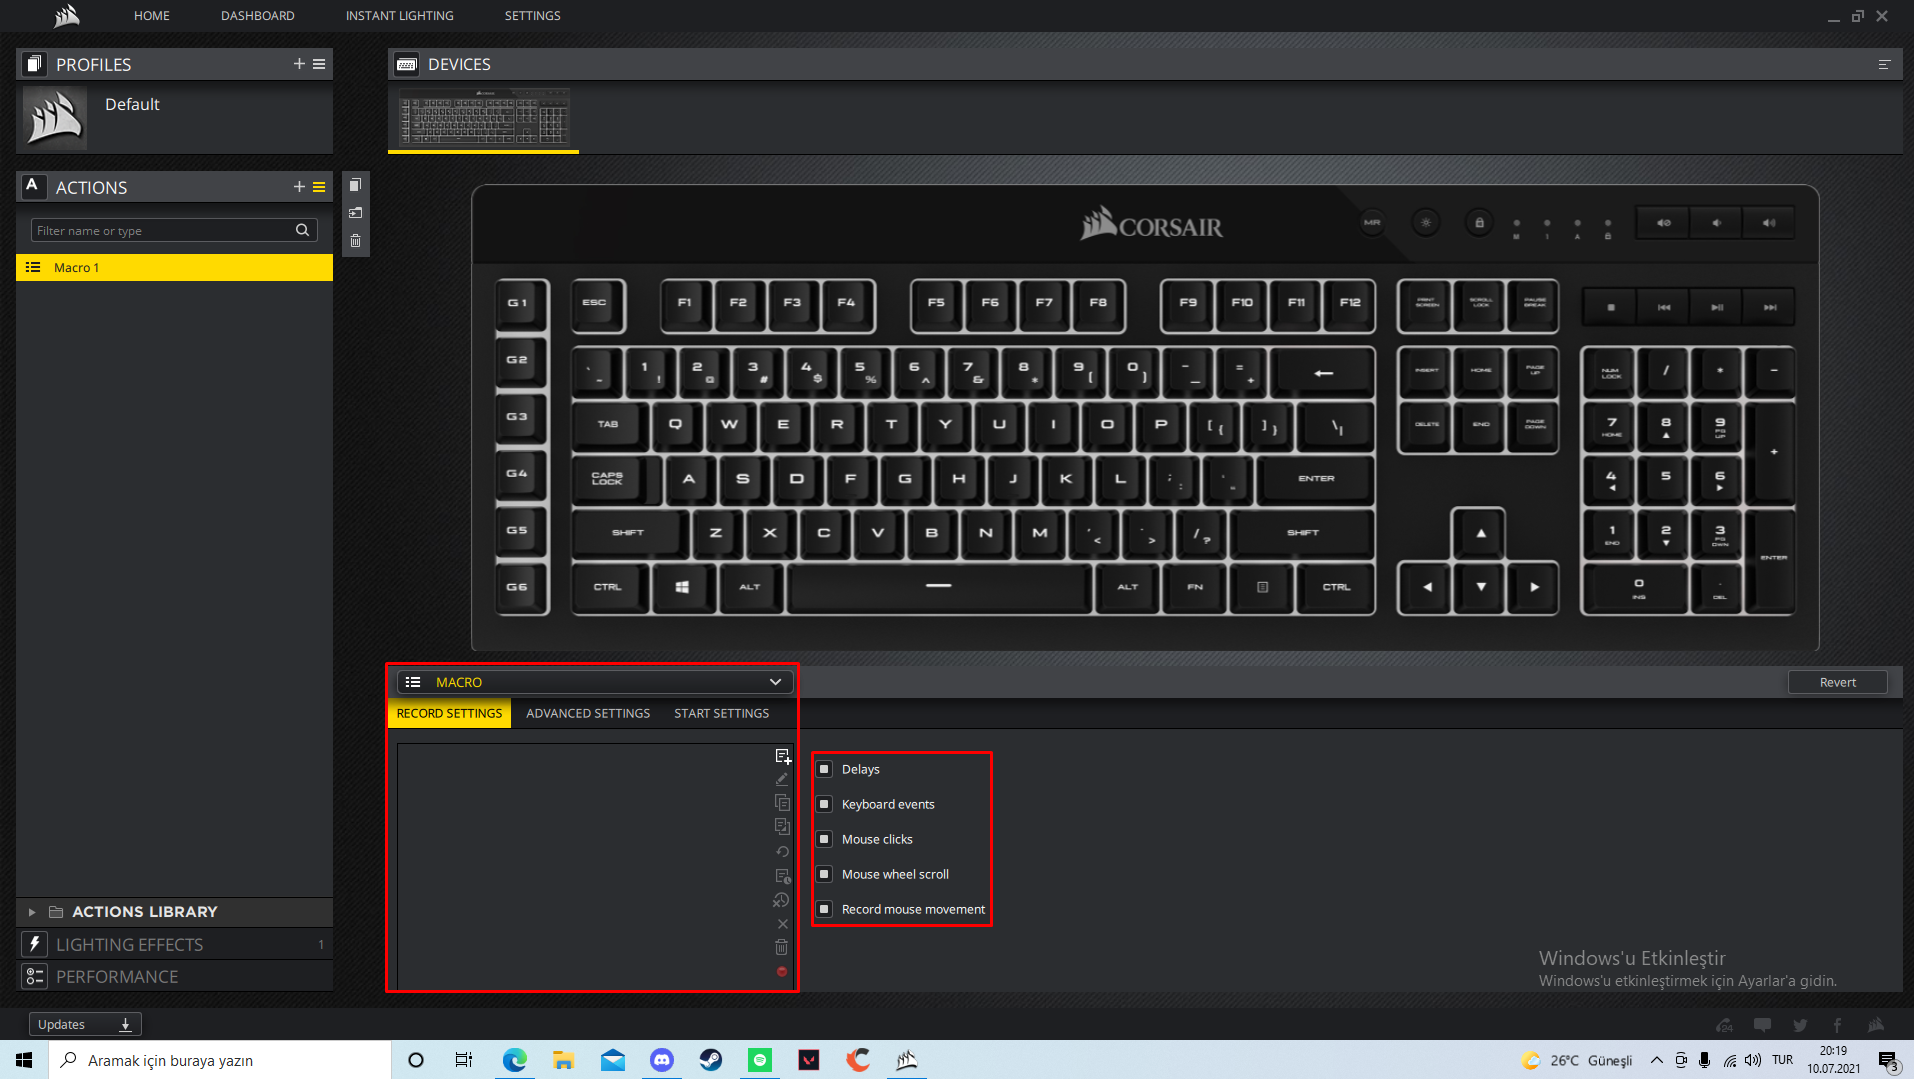Click the copy action icon beside Actions panel

[355, 185]
